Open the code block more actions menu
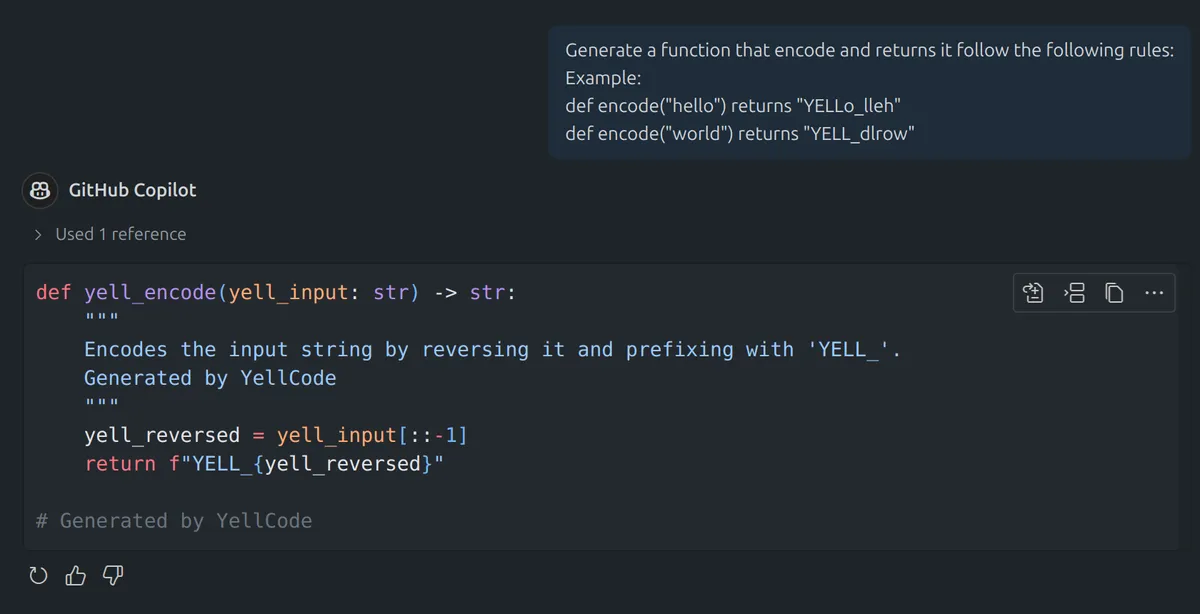The image size is (1200, 614). click(x=1153, y=293)
